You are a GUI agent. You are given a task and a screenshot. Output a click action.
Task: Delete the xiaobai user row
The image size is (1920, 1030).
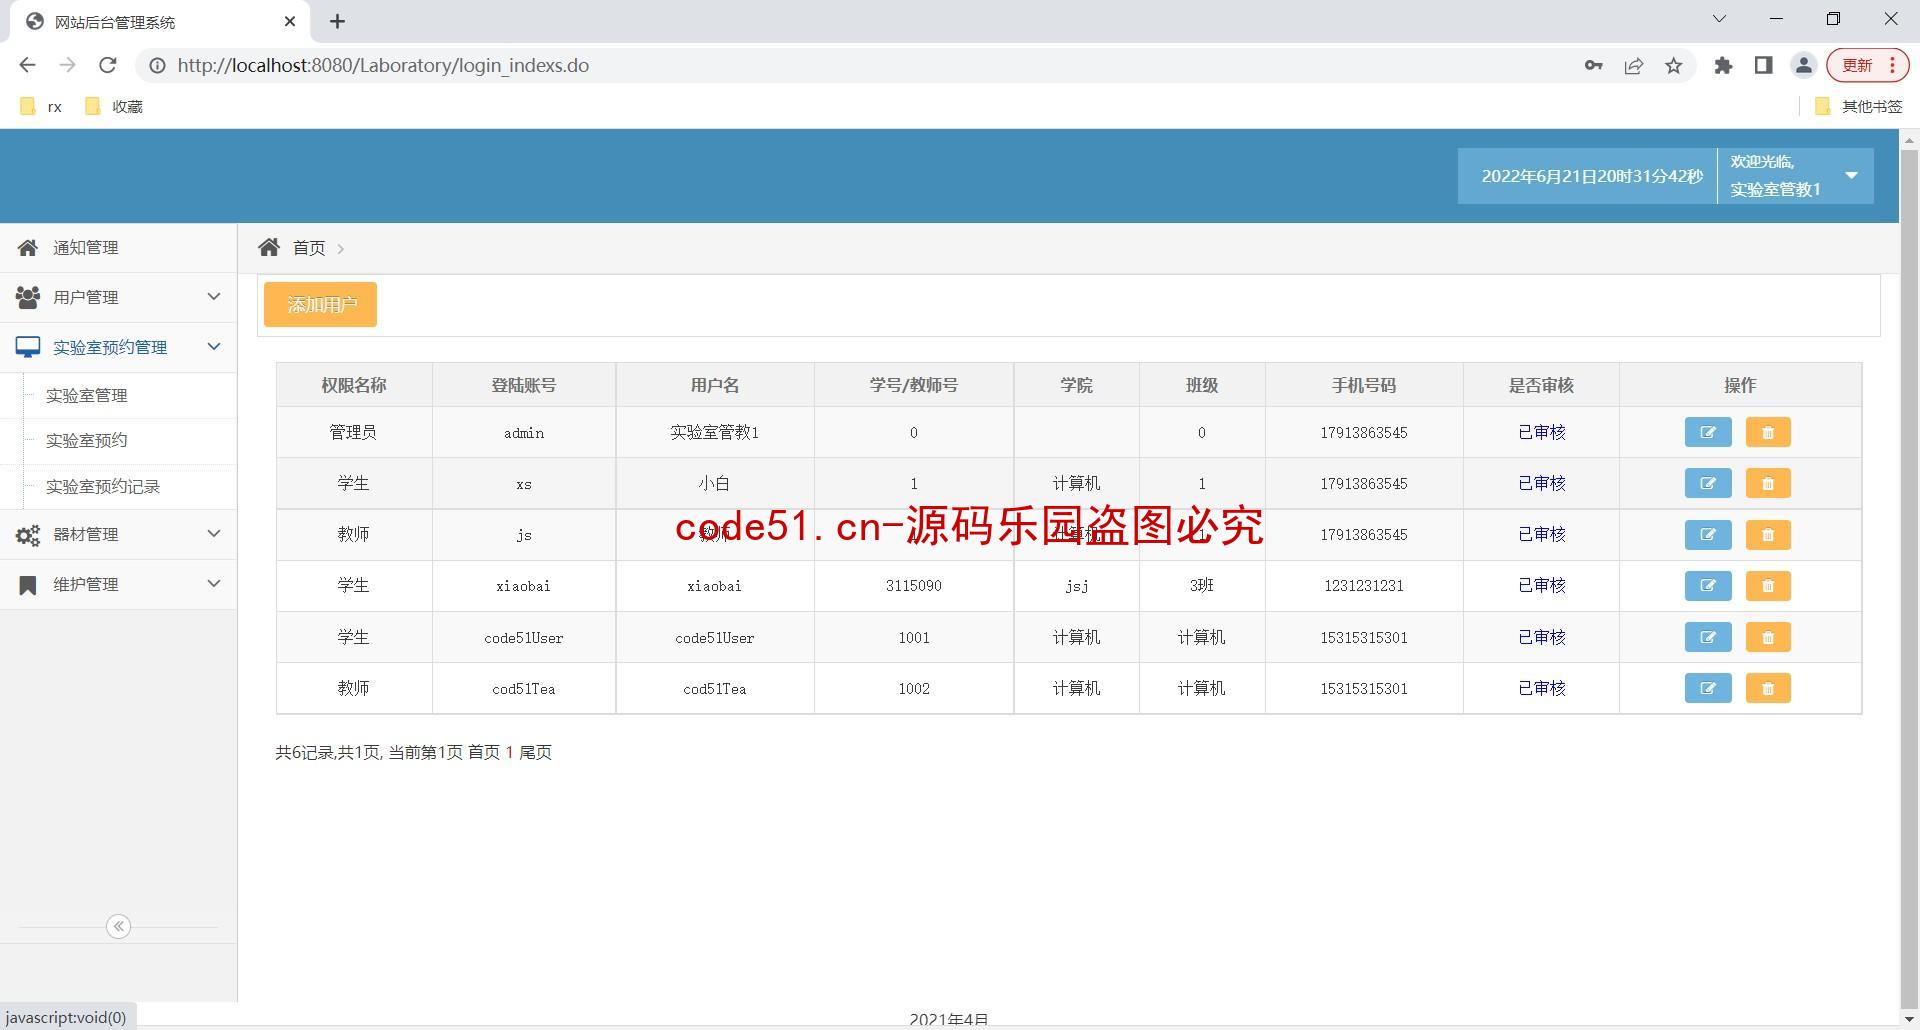[1767, 586]
